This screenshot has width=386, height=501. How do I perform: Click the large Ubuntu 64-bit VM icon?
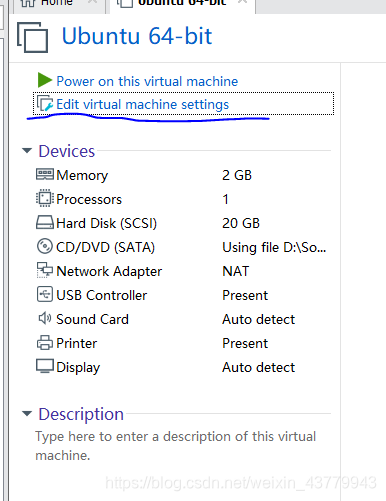point(32,37)
